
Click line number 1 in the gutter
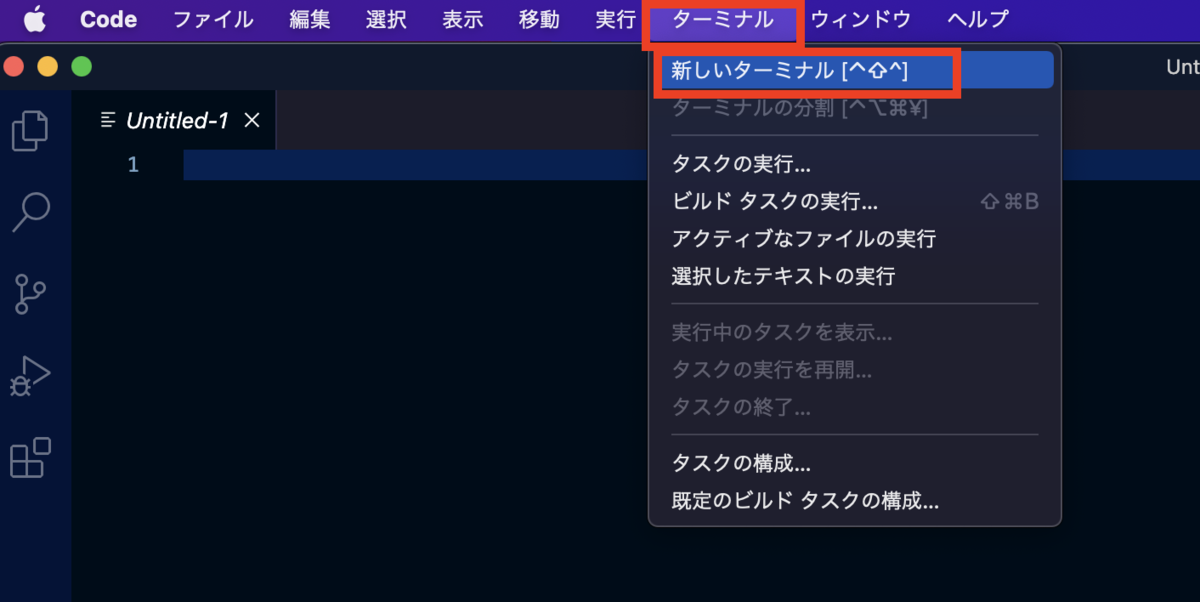tap(133, 165)
